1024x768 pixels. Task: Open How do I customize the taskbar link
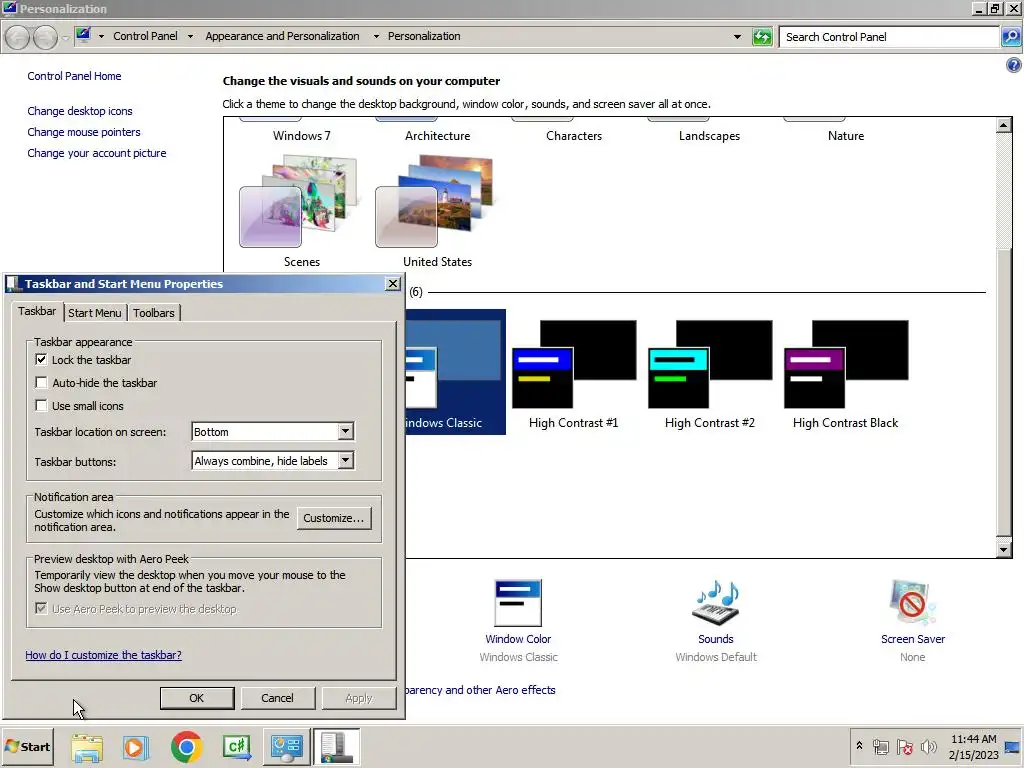[x=103, y=655]
